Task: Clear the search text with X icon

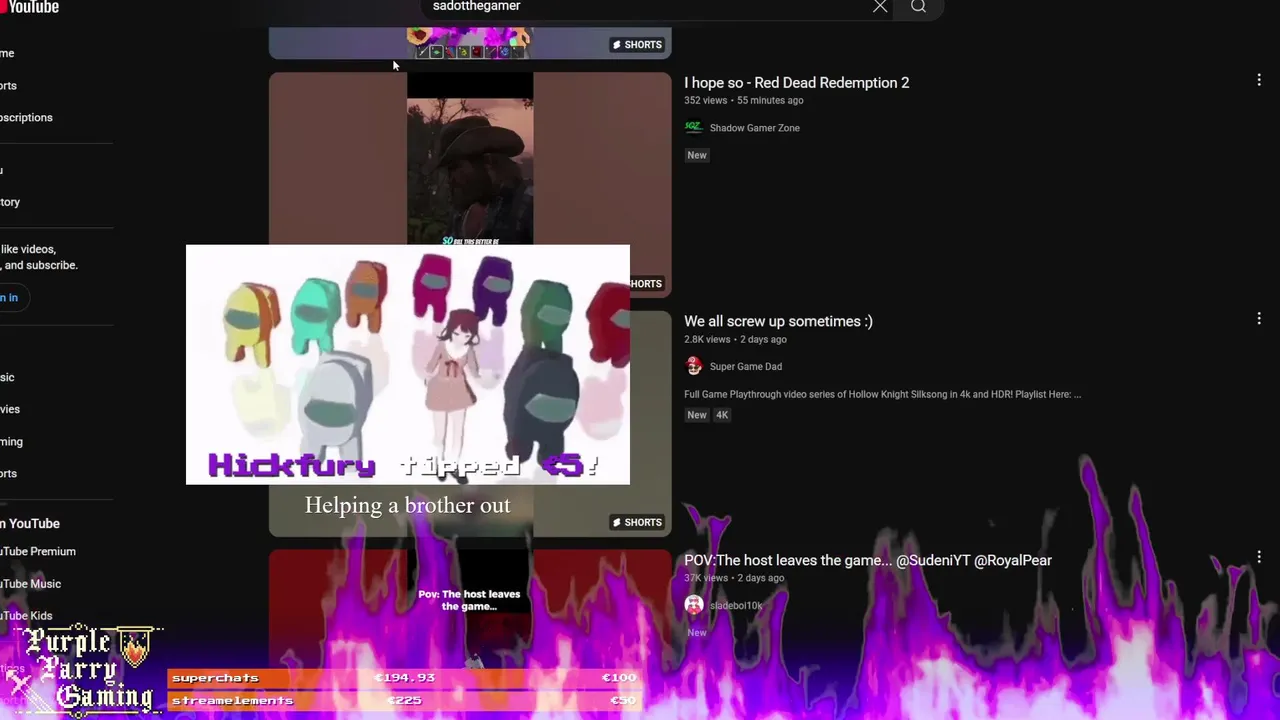Action: (x=880, y=7)
